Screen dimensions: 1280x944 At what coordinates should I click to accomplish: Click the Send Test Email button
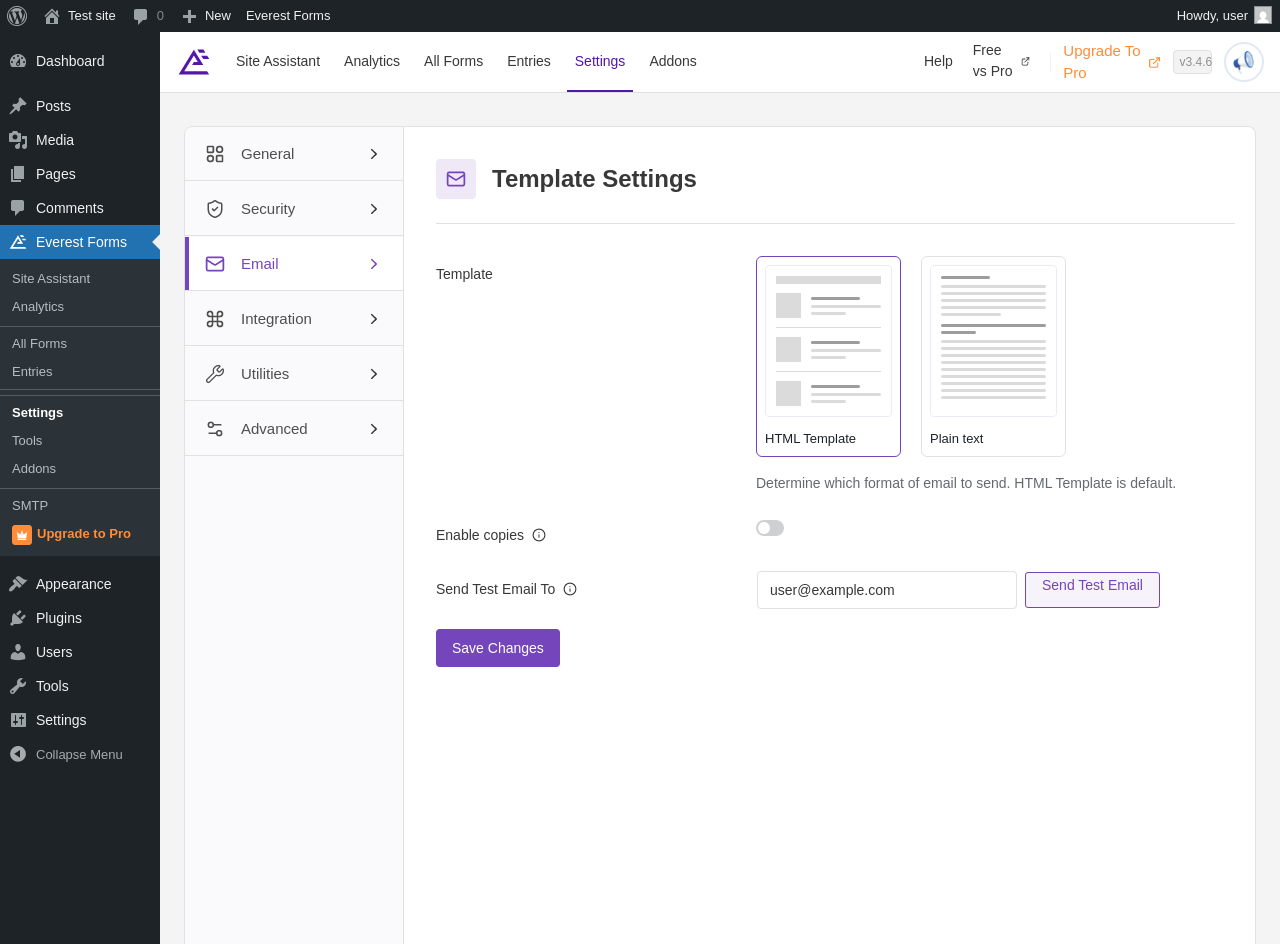point(1092,590)
